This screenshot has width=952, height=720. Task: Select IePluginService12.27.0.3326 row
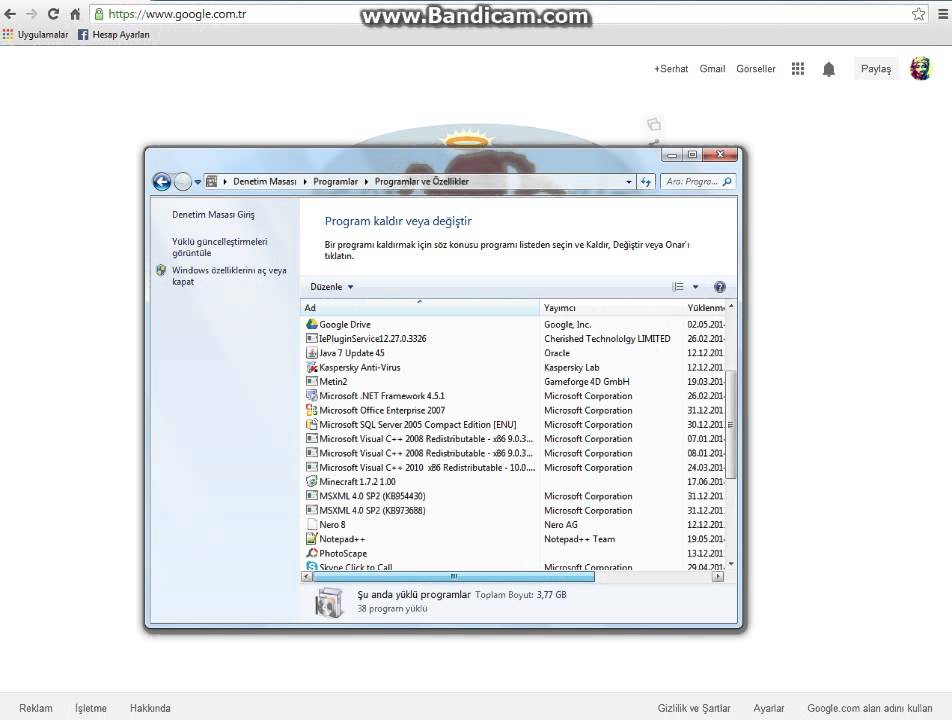[x=515, y=339]
